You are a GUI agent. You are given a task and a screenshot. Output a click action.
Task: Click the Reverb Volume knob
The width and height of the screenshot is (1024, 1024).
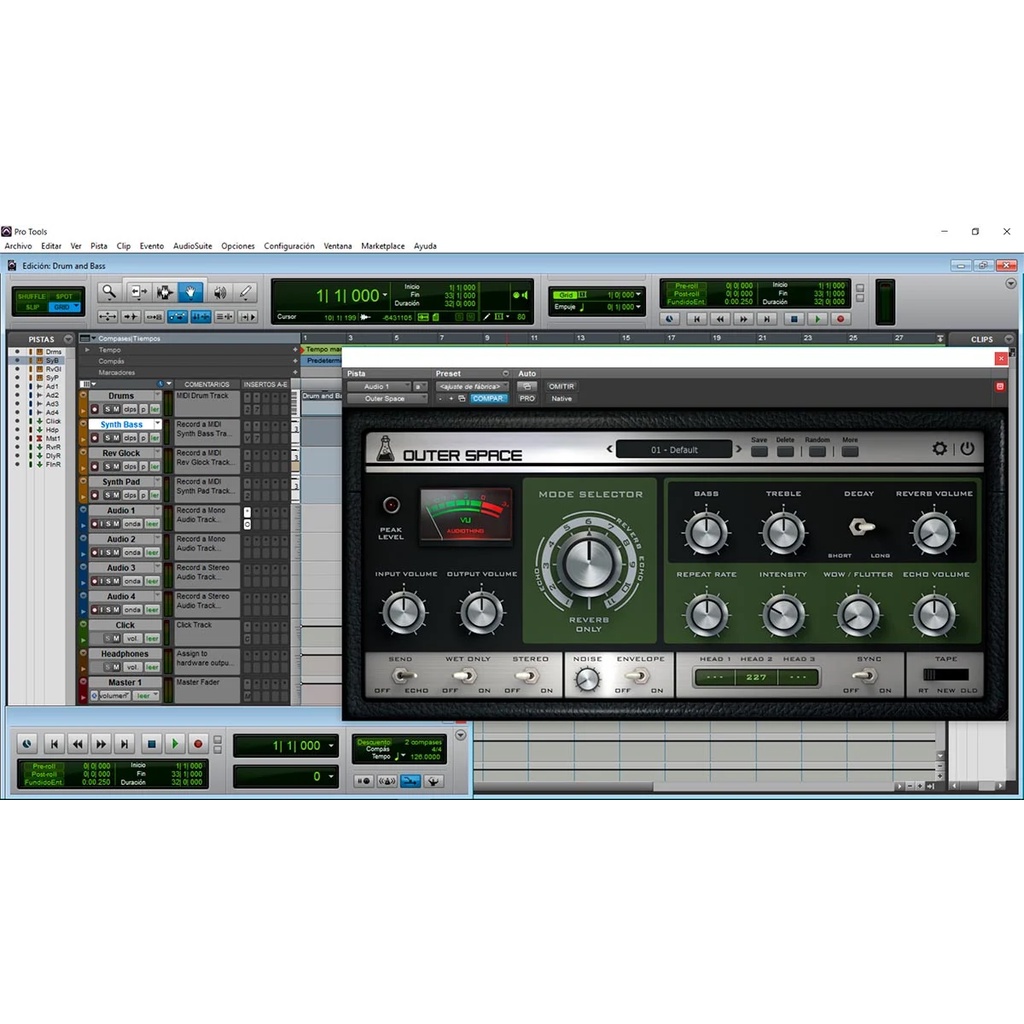[x=934, y=532]
